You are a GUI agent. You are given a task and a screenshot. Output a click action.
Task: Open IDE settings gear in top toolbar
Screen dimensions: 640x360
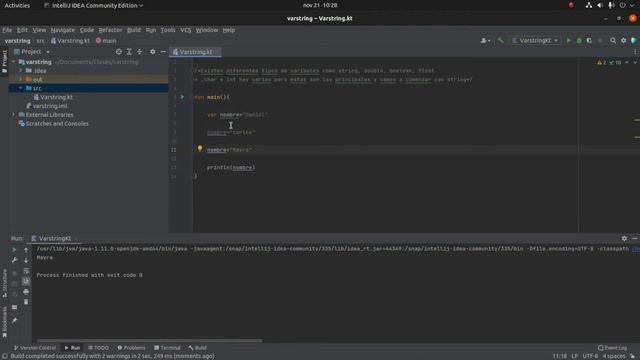(623, 40)
